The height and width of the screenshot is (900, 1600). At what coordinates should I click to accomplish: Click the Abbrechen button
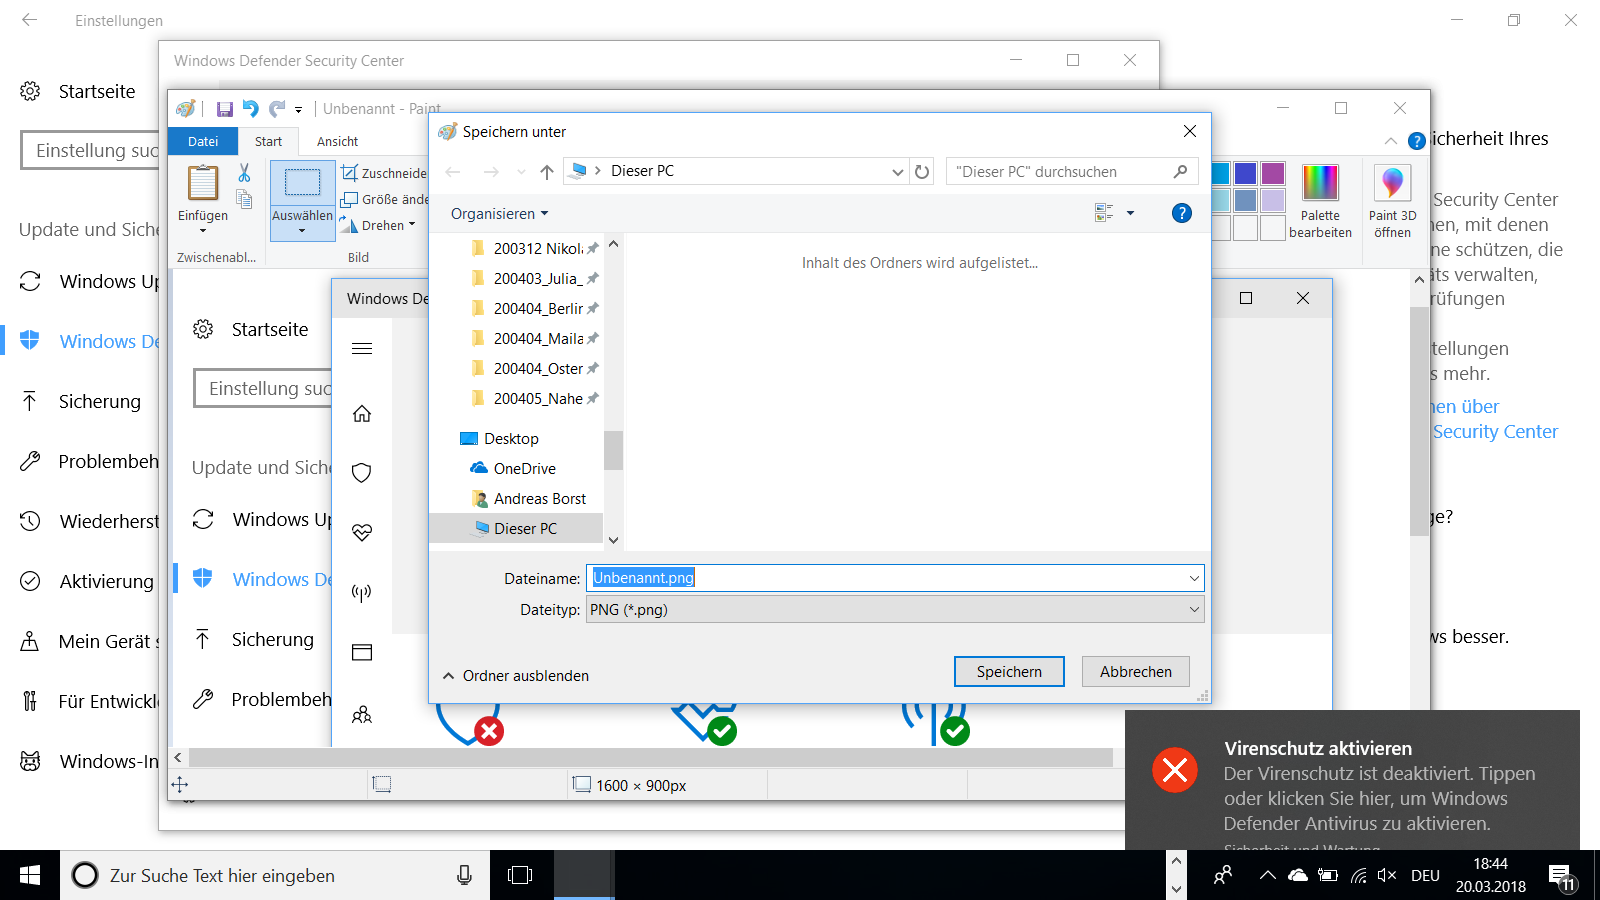[x=1136, y=672]
